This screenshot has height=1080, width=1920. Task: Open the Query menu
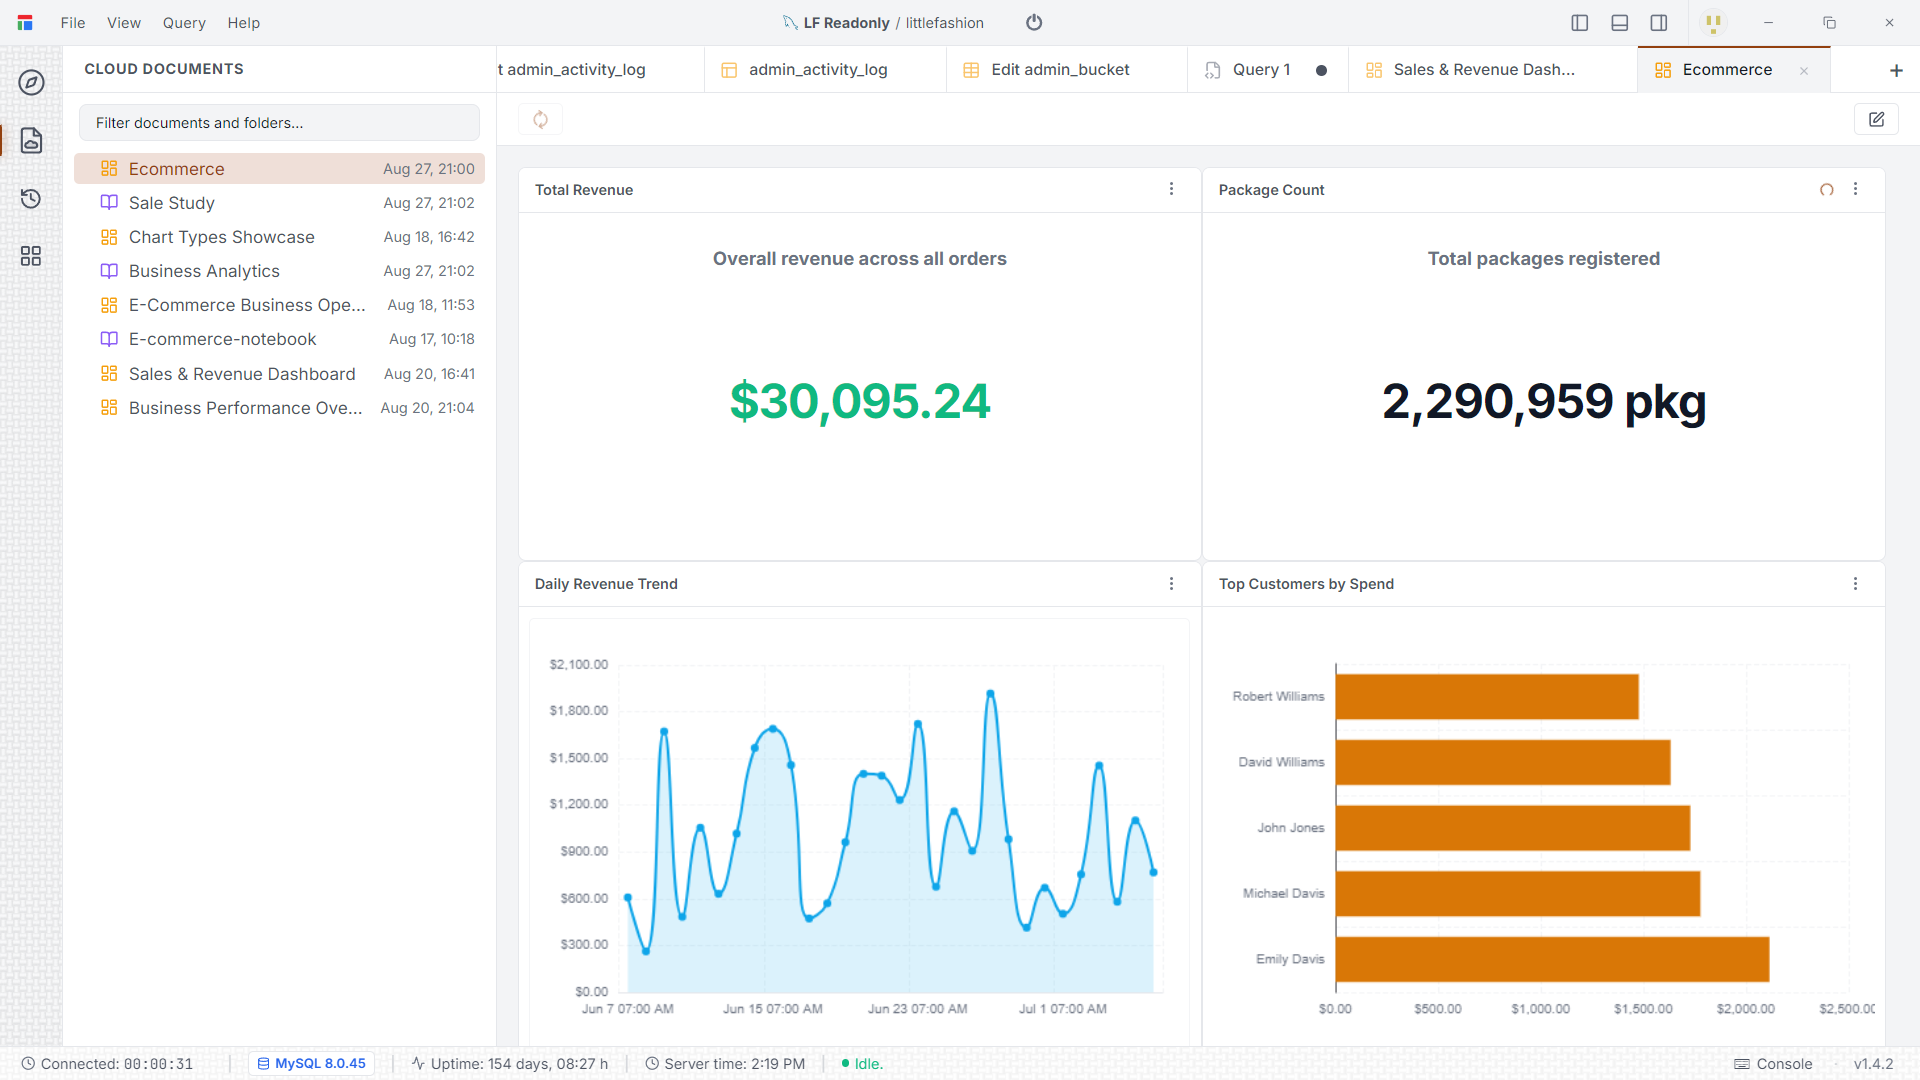[x=184, y=23]
